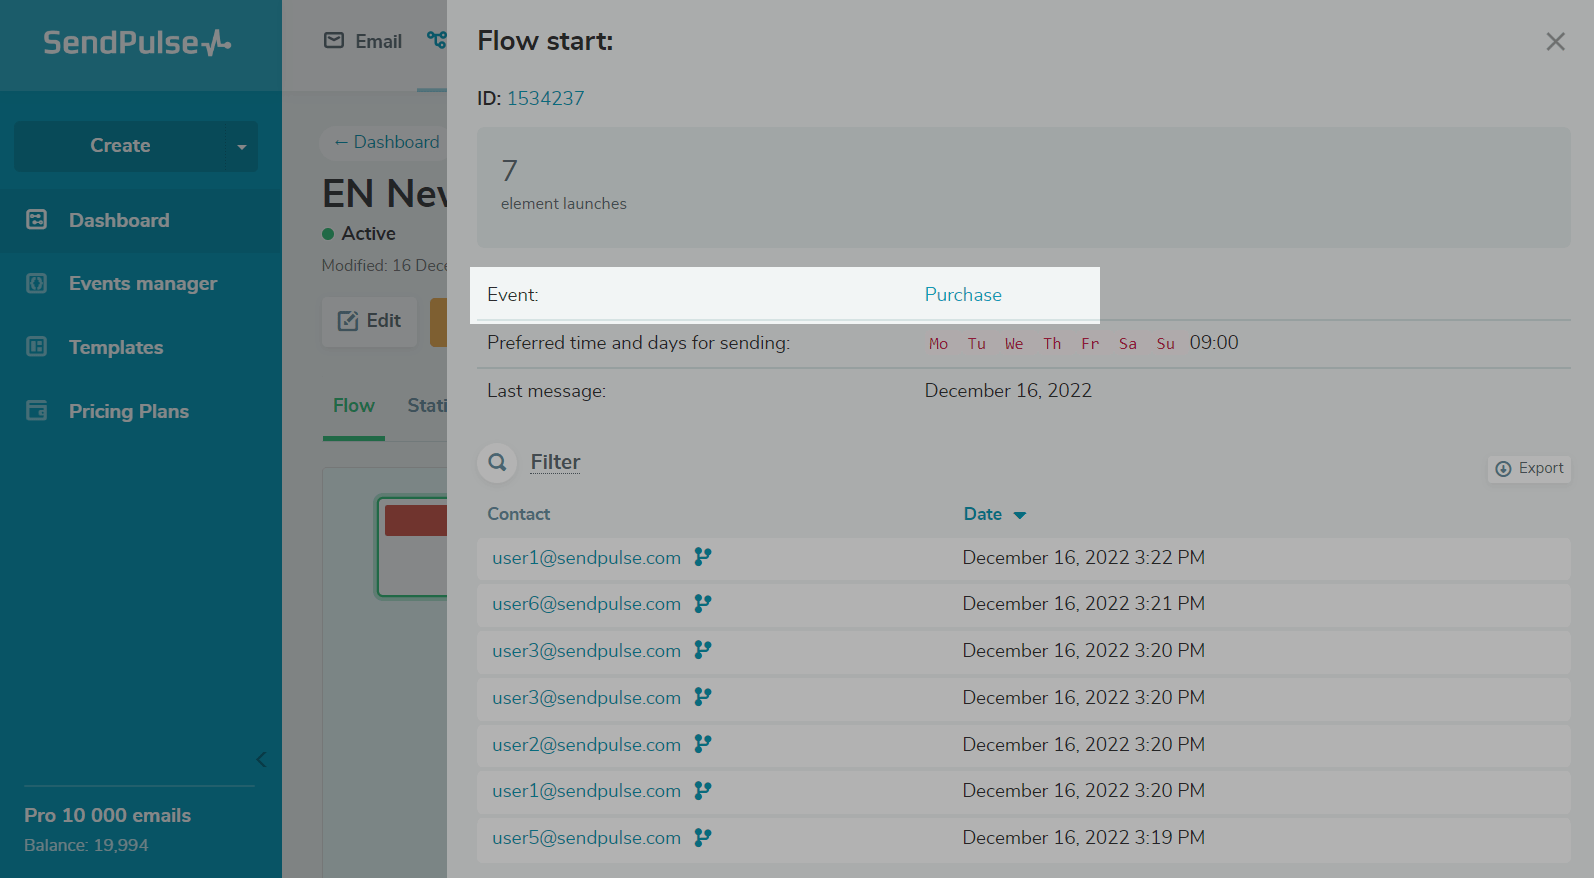Click the search magnifier icon near Filter

coord(497,462)
